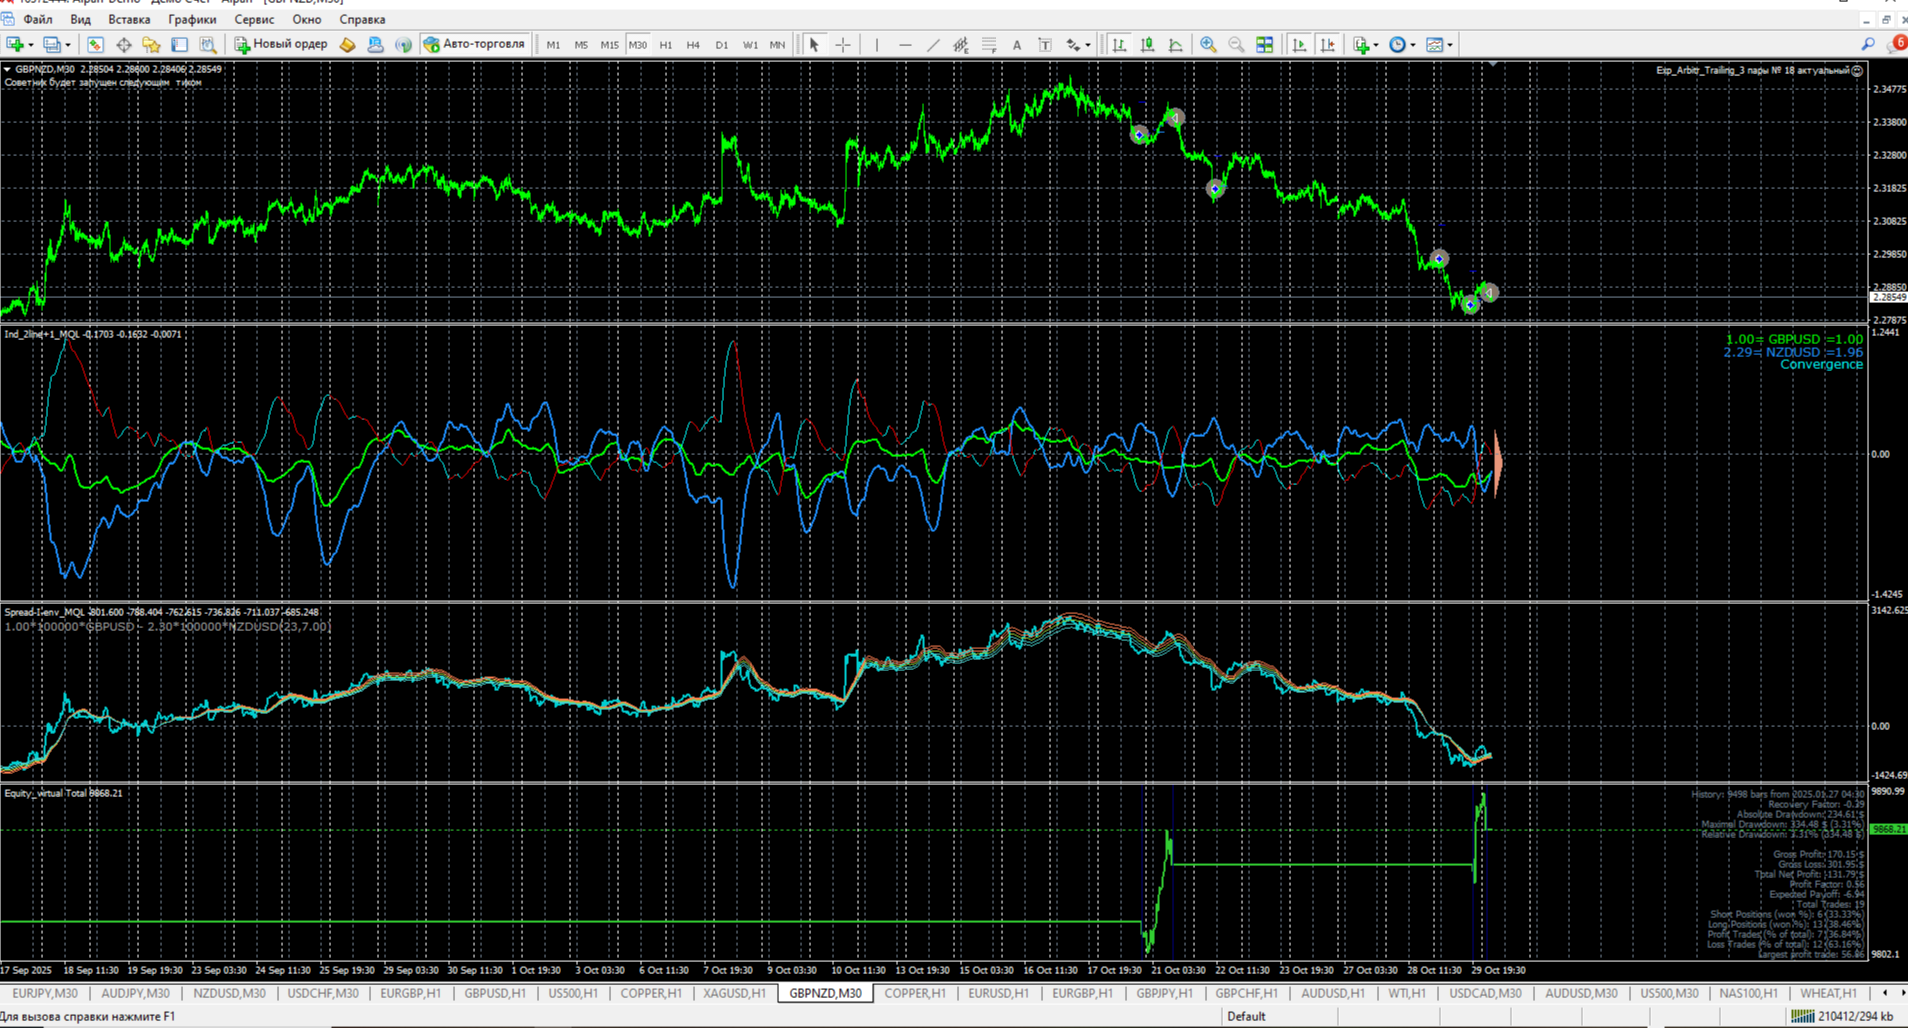Open the Market Watch panel icon
Screen dimensions: 1908x1028
pyautogui.click(x=95, y=45)
